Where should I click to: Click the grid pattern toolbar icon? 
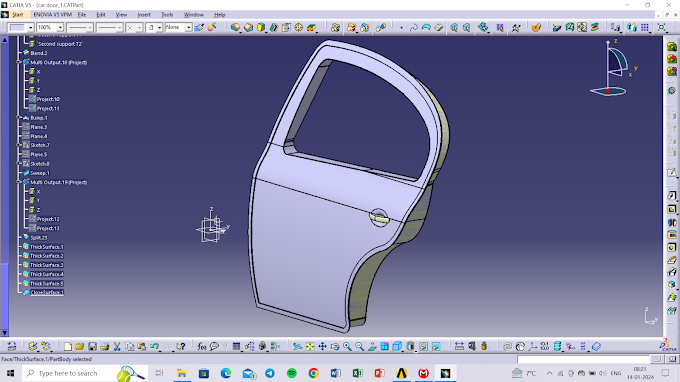click(645, 28)
